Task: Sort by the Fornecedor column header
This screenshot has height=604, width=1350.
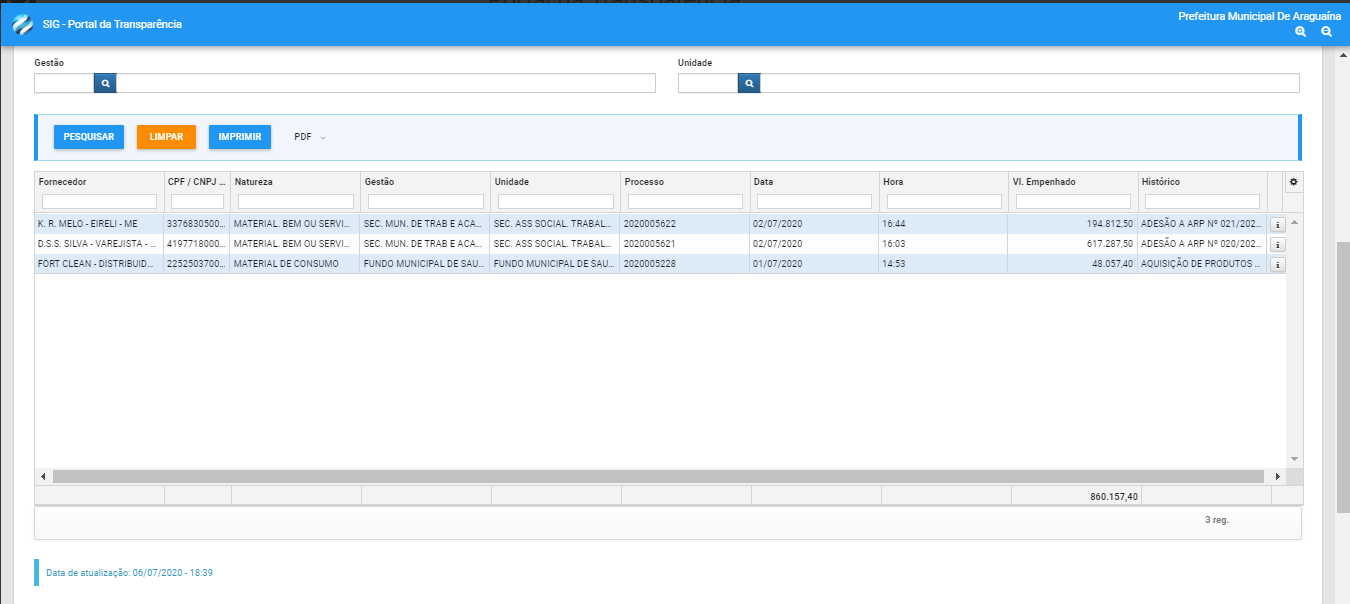Action: (x=62, y=182)
